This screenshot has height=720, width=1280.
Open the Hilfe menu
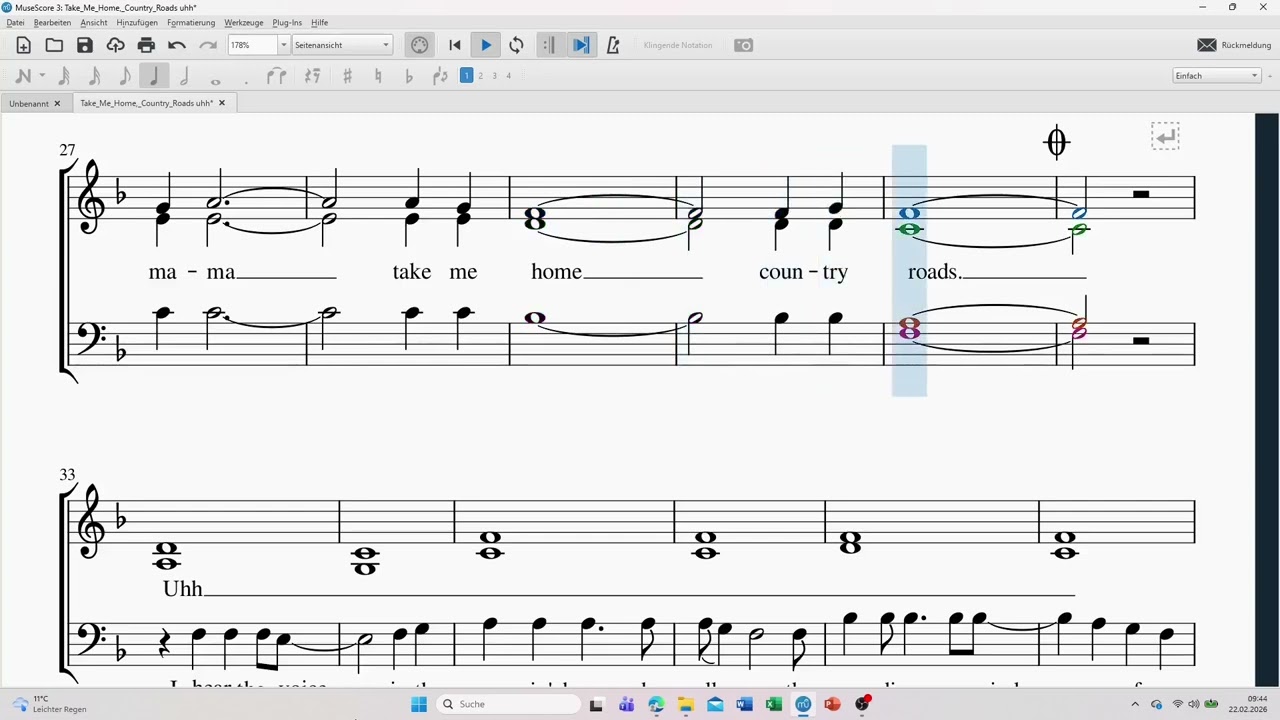(x=319, y=22)
